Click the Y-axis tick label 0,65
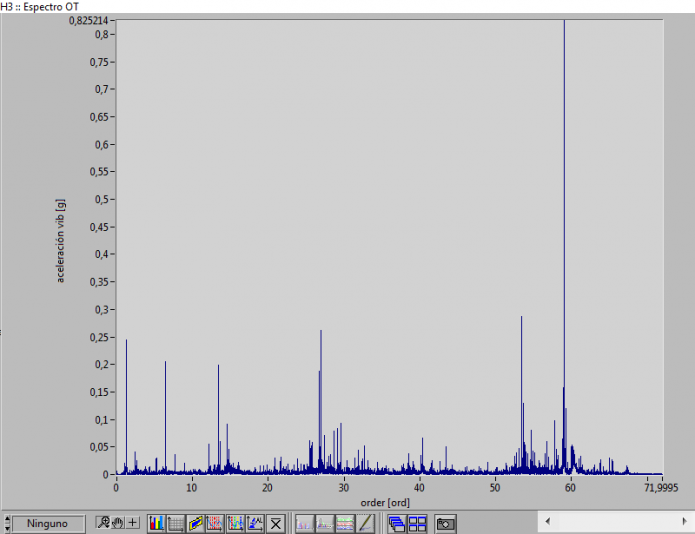 click(x=99, y=117)
